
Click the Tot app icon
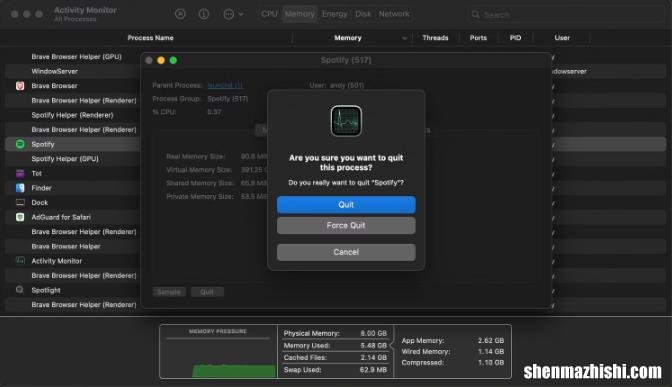pyautogui.click(x=20, y=173)
